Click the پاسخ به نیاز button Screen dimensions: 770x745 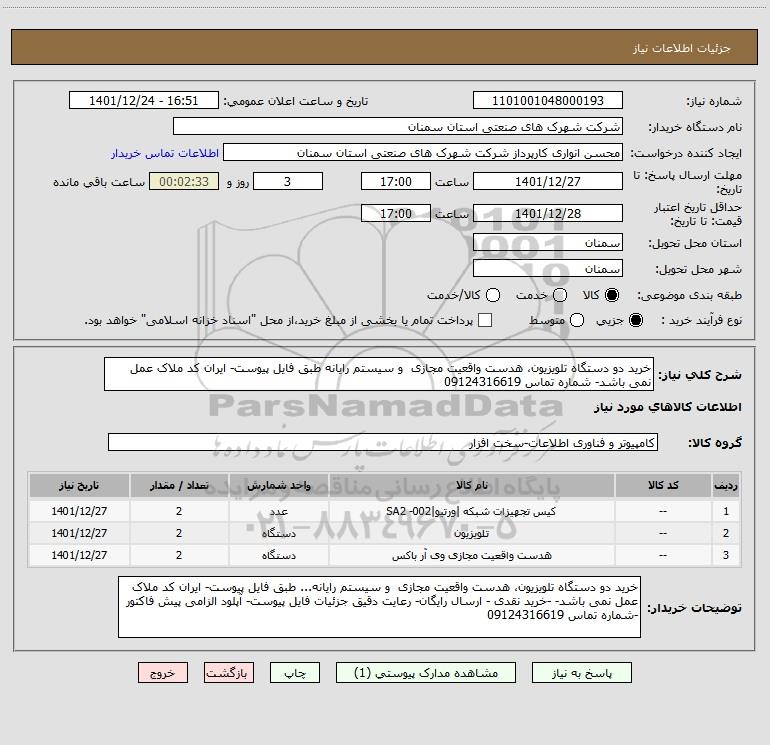point(582,673)
